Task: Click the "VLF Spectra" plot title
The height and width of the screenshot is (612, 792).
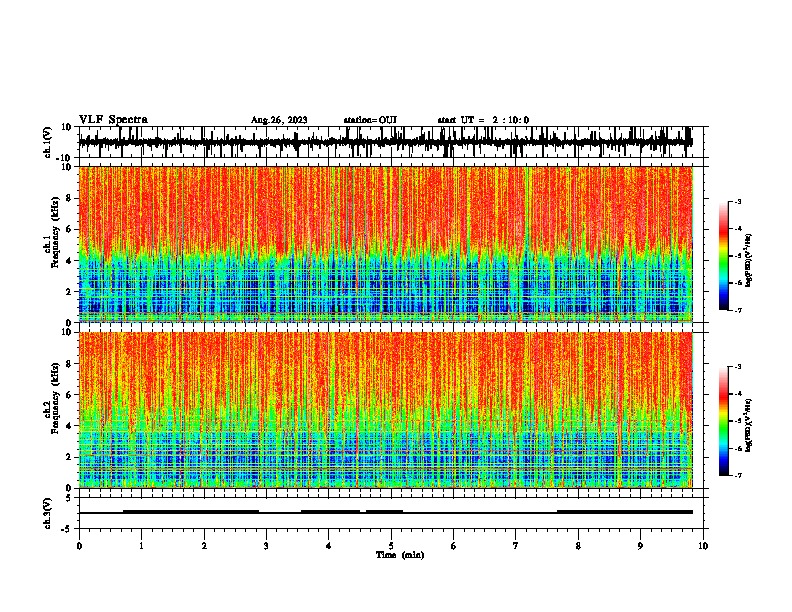Action: [x=113, y=120]
